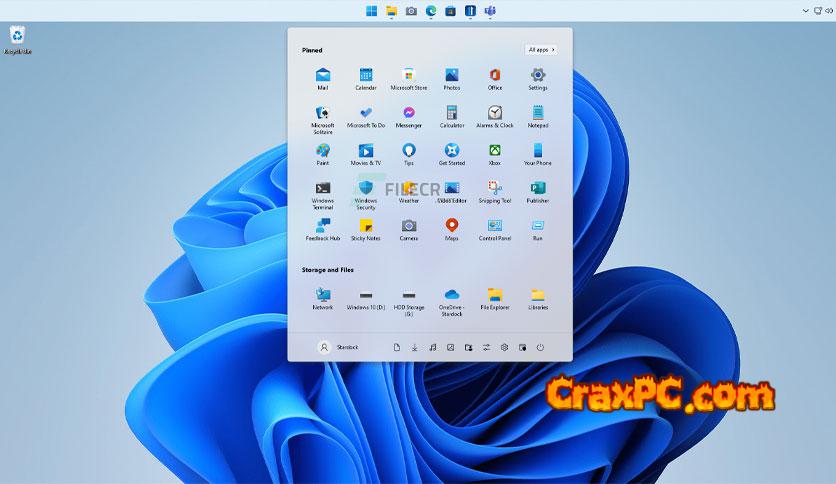The image size is (836, 484).
Task: Click the Stardock user account
Action: tap(338, 347)
